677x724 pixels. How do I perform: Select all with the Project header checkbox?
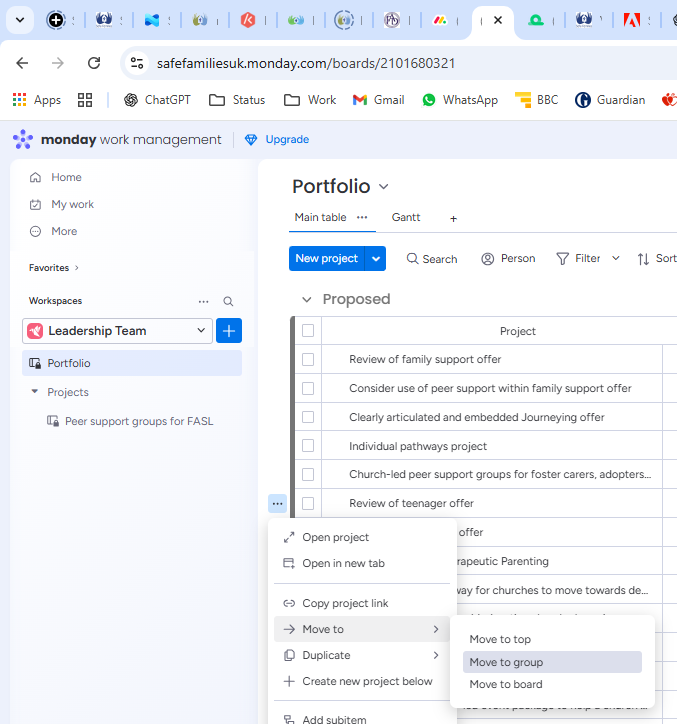point(308,331)
